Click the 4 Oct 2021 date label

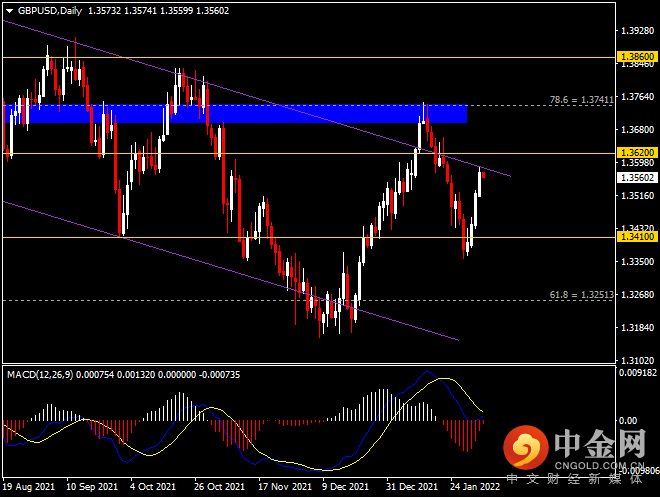click(x=153, y=487)
